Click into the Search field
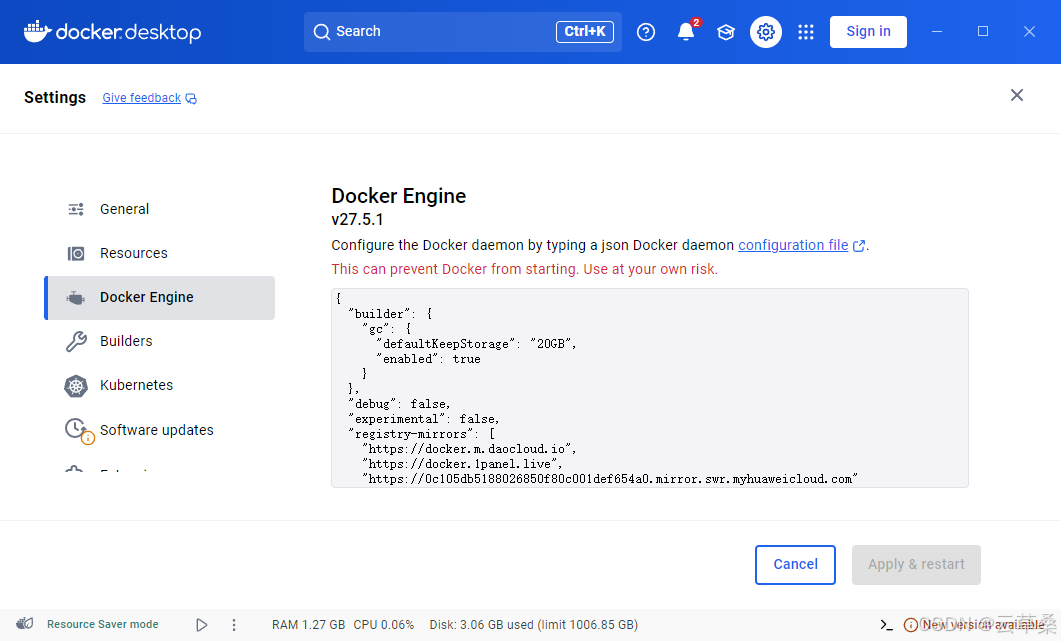This screenshot has height=641, width=1061. click(463, 32)
